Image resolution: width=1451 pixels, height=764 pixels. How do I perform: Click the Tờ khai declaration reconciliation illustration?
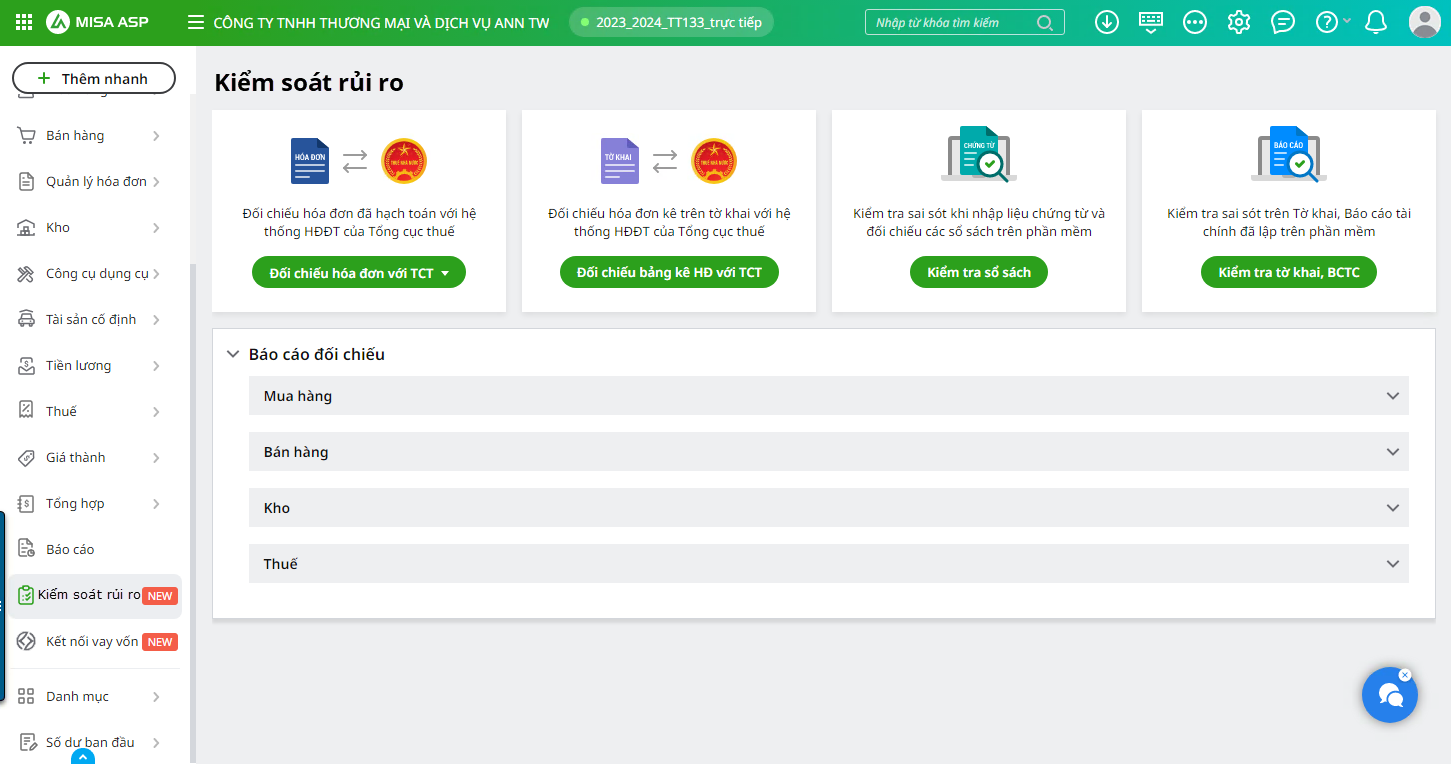tap(669, 161)
